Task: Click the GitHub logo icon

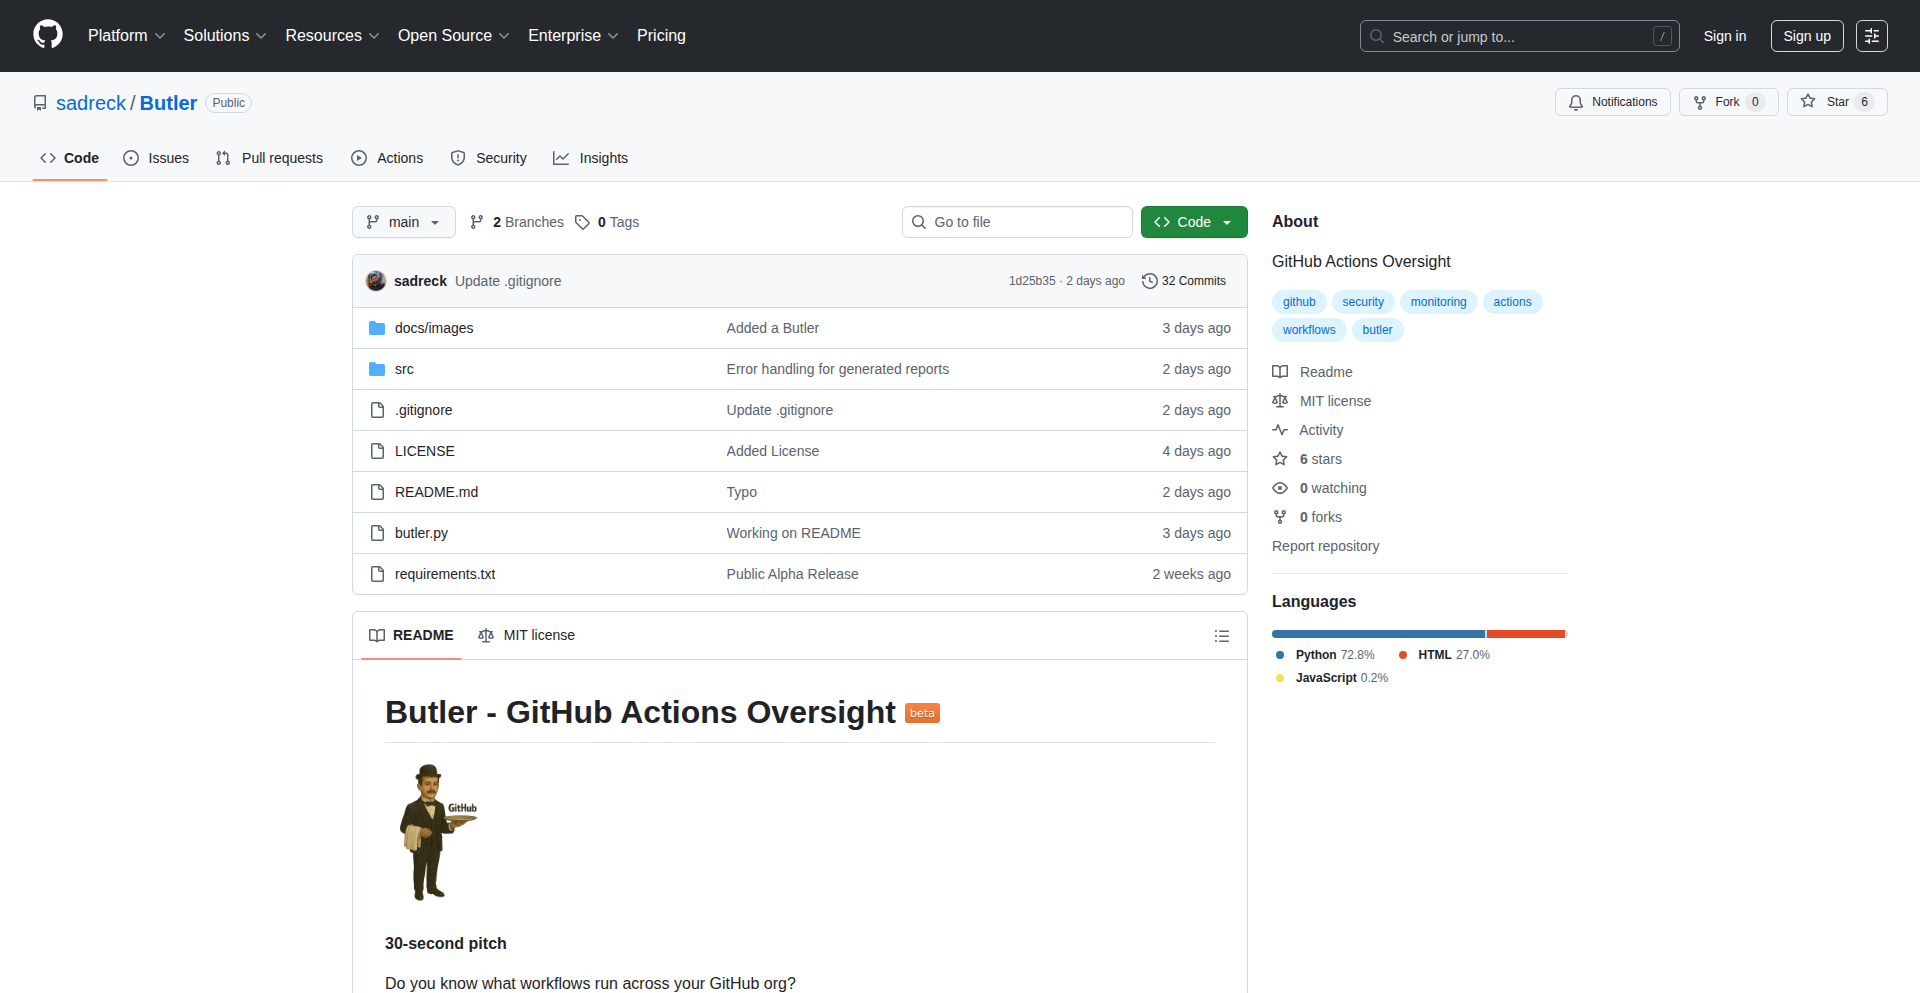Action: (47, 35)
